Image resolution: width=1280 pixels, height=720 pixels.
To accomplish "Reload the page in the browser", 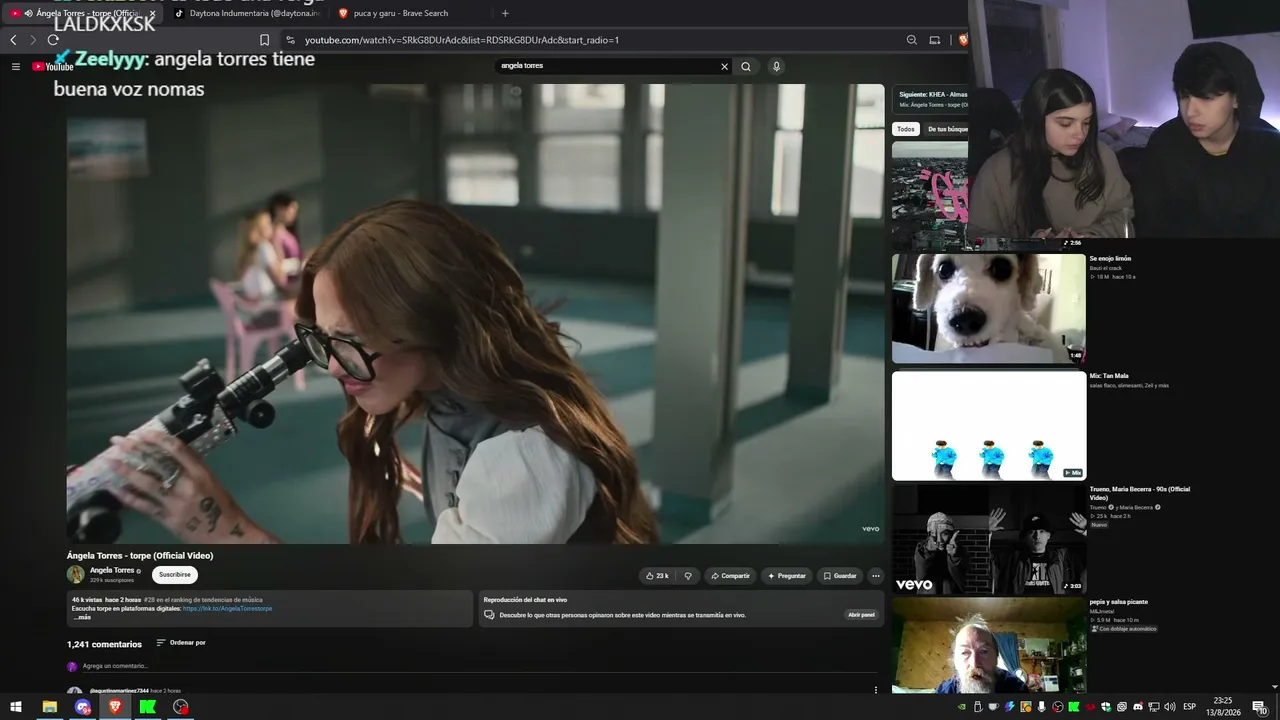I will (x=53, y=40).
